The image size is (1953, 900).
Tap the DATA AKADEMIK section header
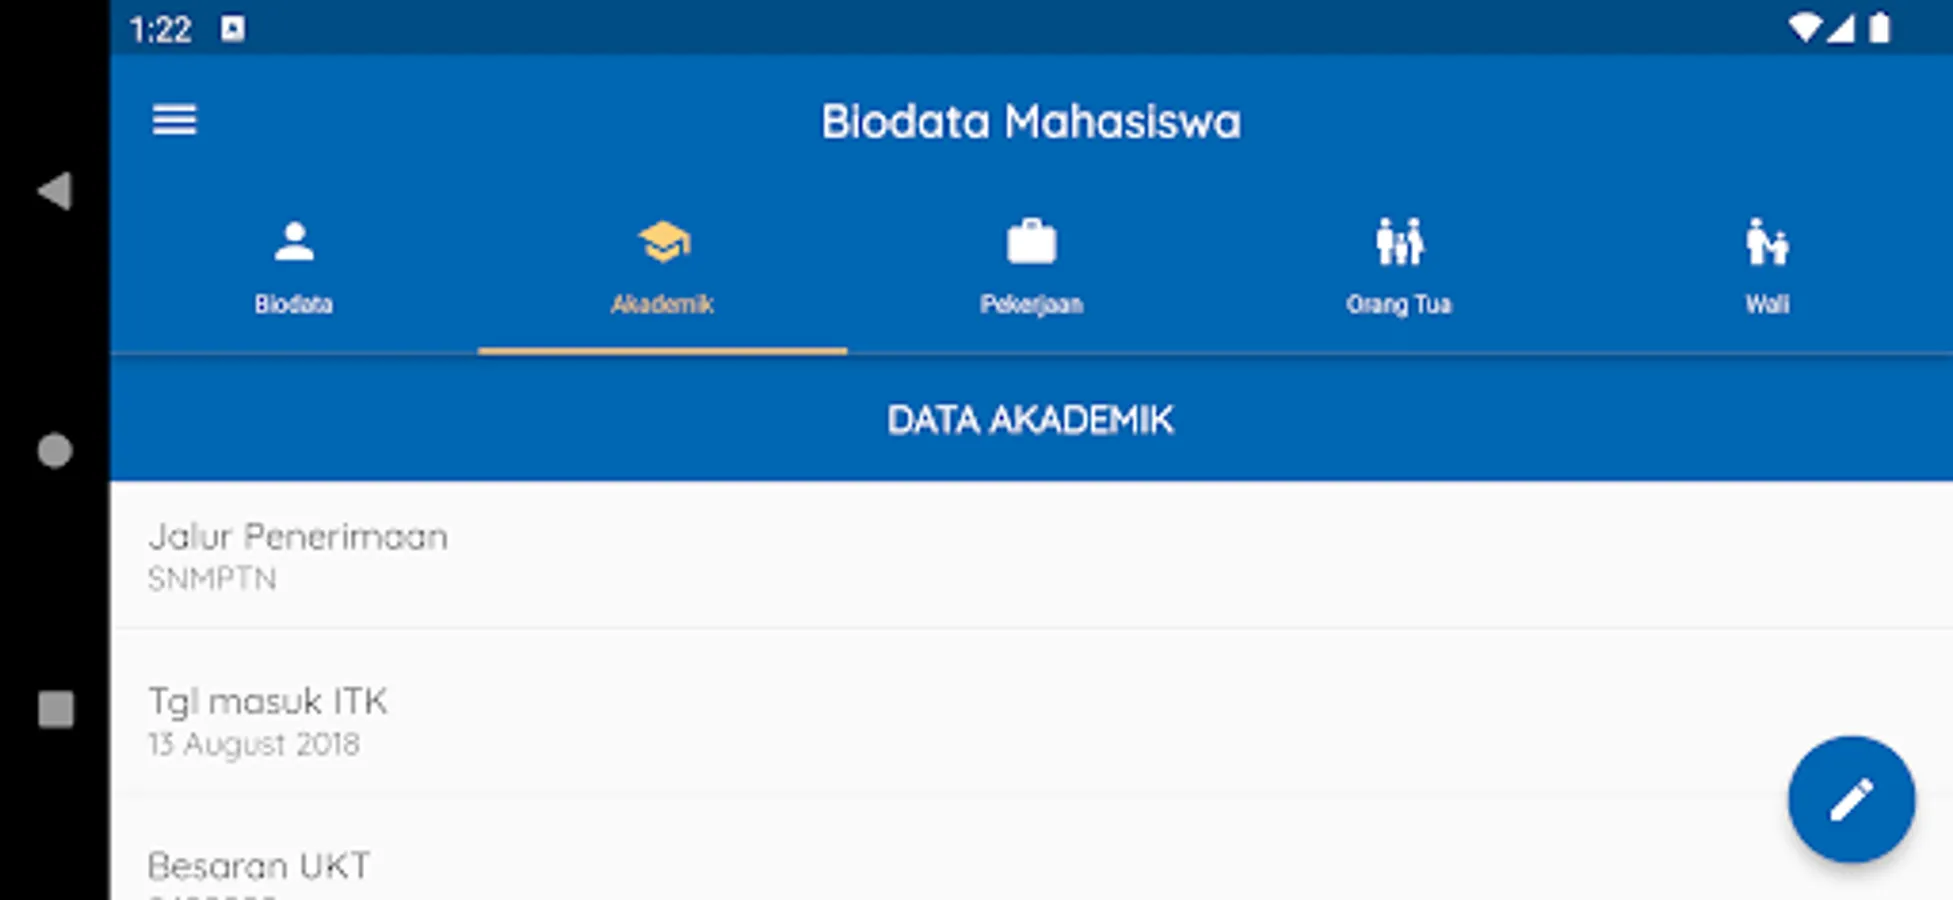pos(1031,420)
